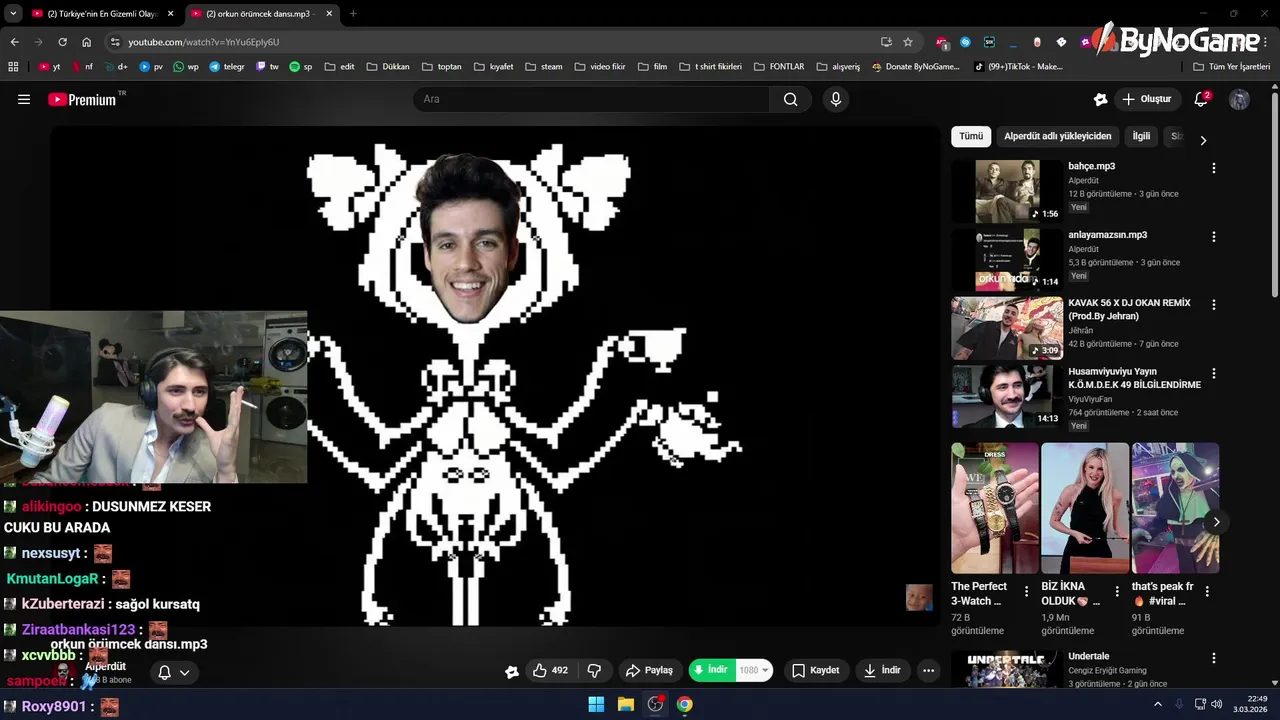The width and height of the screenshot is (1280, 720).
Task: Open the account avatar menu
Action: click(x=1239, y=99)
